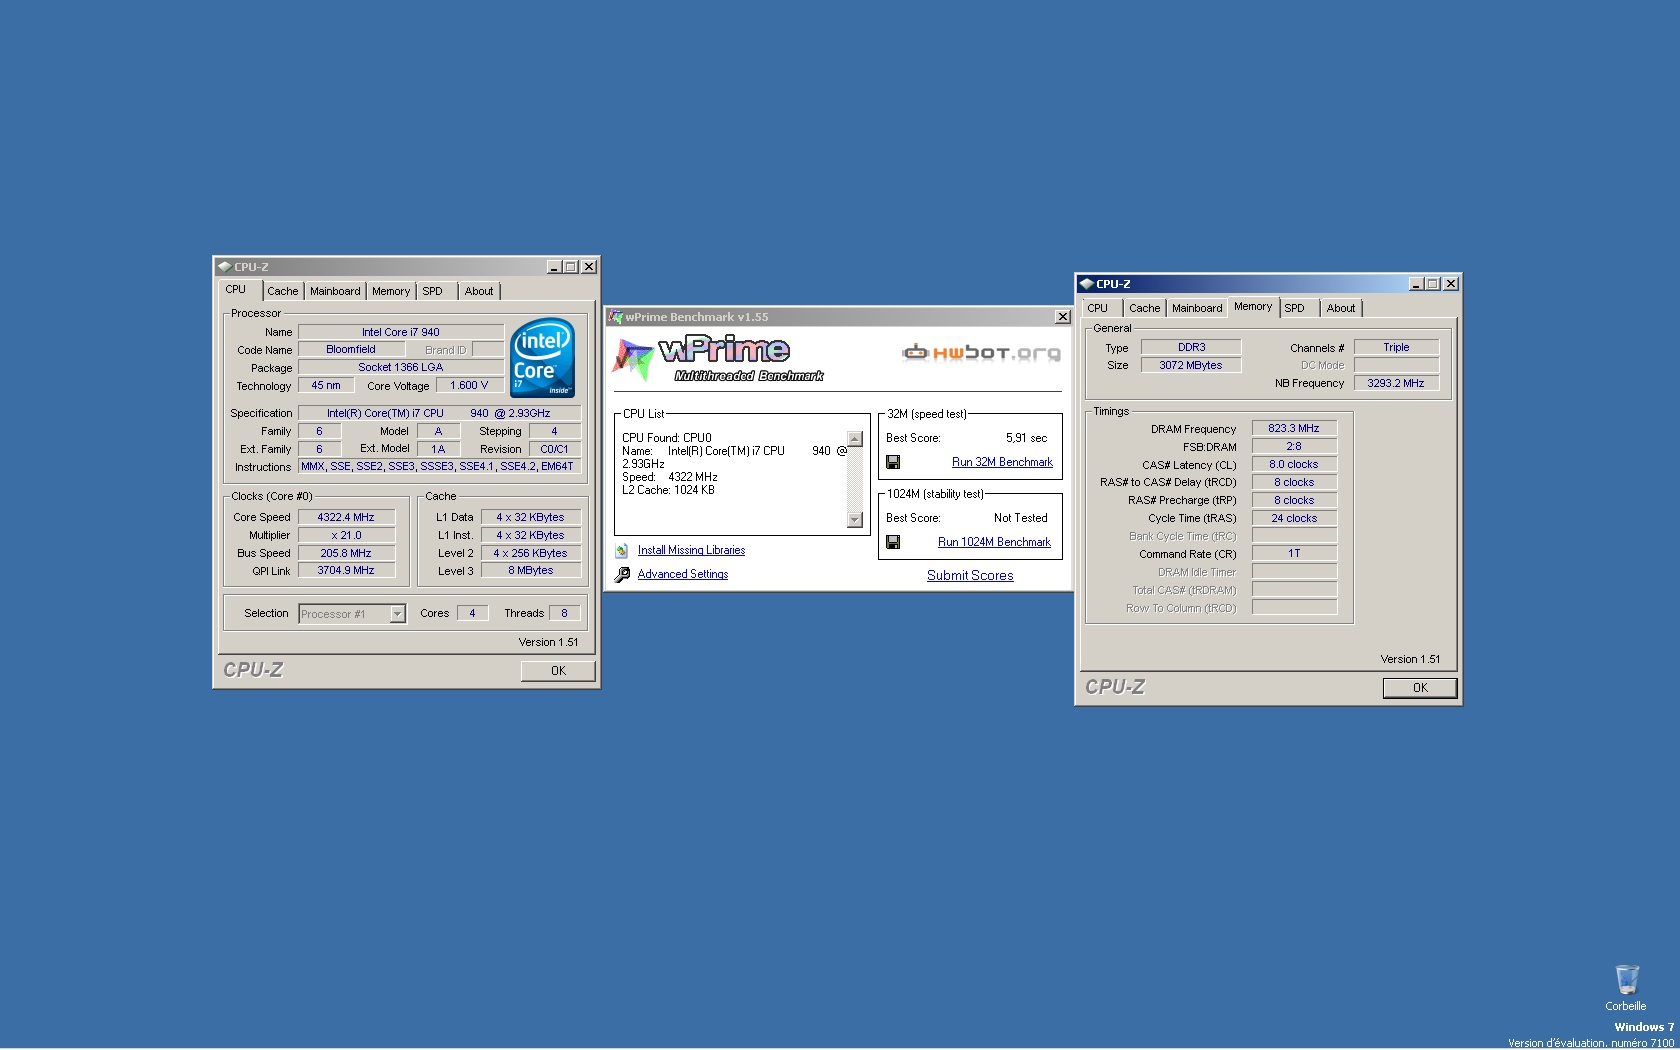Click the Core Speed value 4322.4 MHz
The height and width of the screenshot is (1050, 1680).
[346, 517]
